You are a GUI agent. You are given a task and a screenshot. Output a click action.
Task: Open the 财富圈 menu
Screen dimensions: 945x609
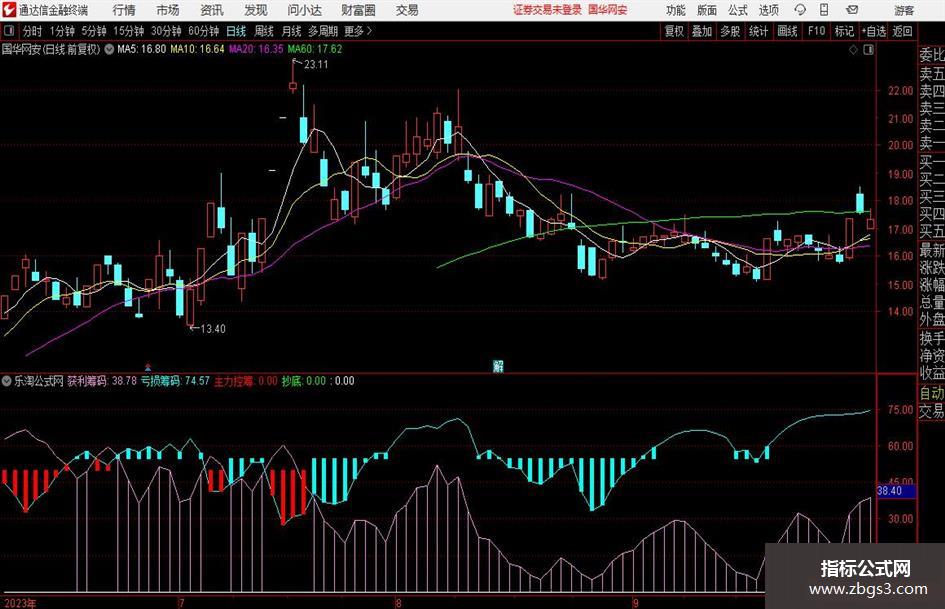[x=358, y=10]
